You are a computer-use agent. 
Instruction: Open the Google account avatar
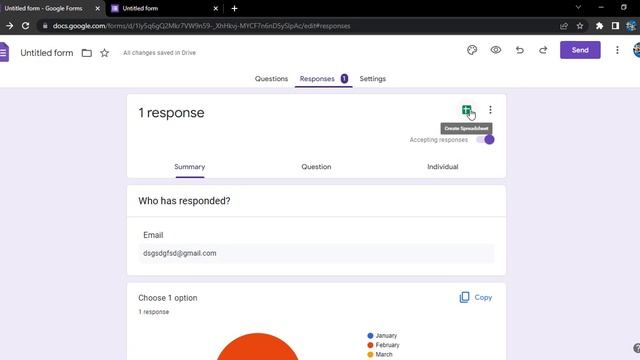click(x=637, y=50)
